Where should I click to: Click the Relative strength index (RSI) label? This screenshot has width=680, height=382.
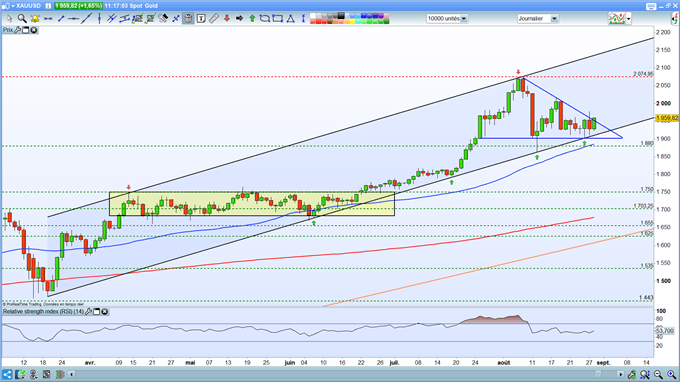(43, 311)
